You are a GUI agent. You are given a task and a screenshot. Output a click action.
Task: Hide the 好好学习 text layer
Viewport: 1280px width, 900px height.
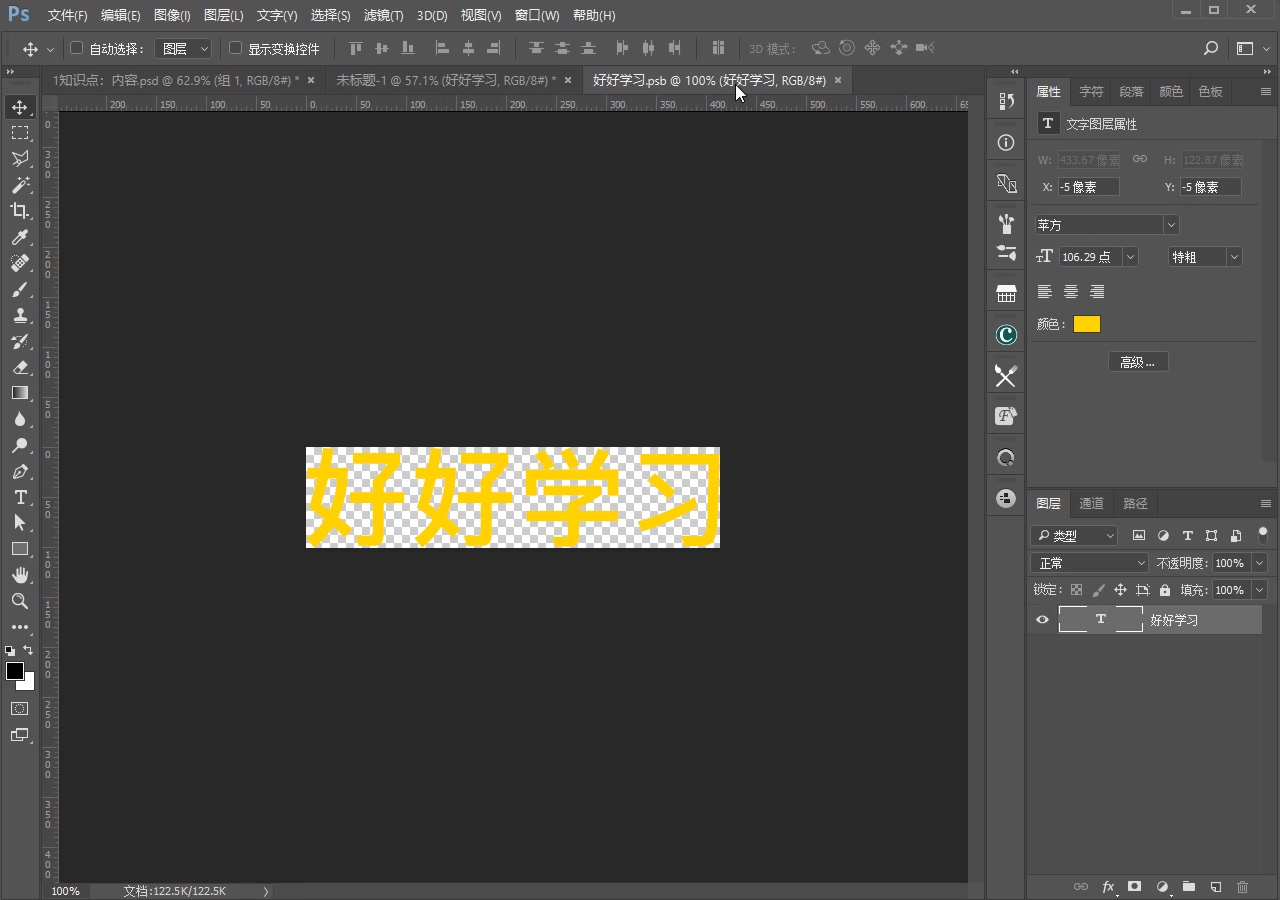click(1042, 620)
